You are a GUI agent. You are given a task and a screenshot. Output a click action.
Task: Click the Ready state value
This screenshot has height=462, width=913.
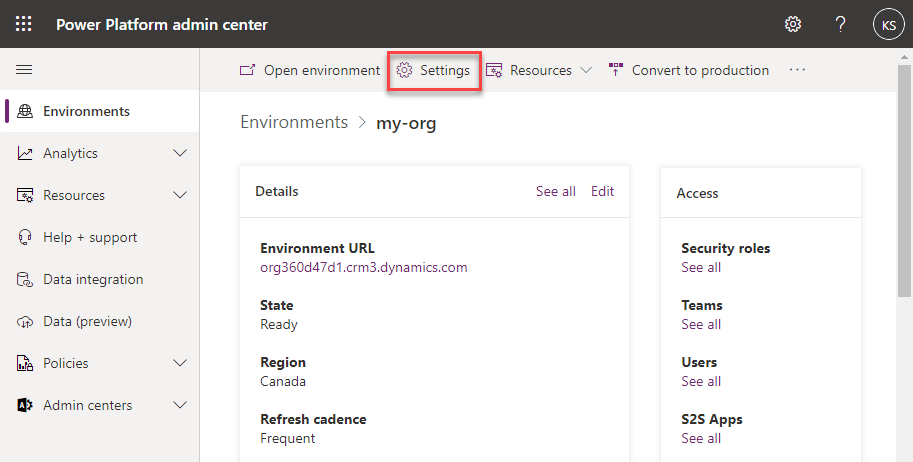[x=279, y=325]
